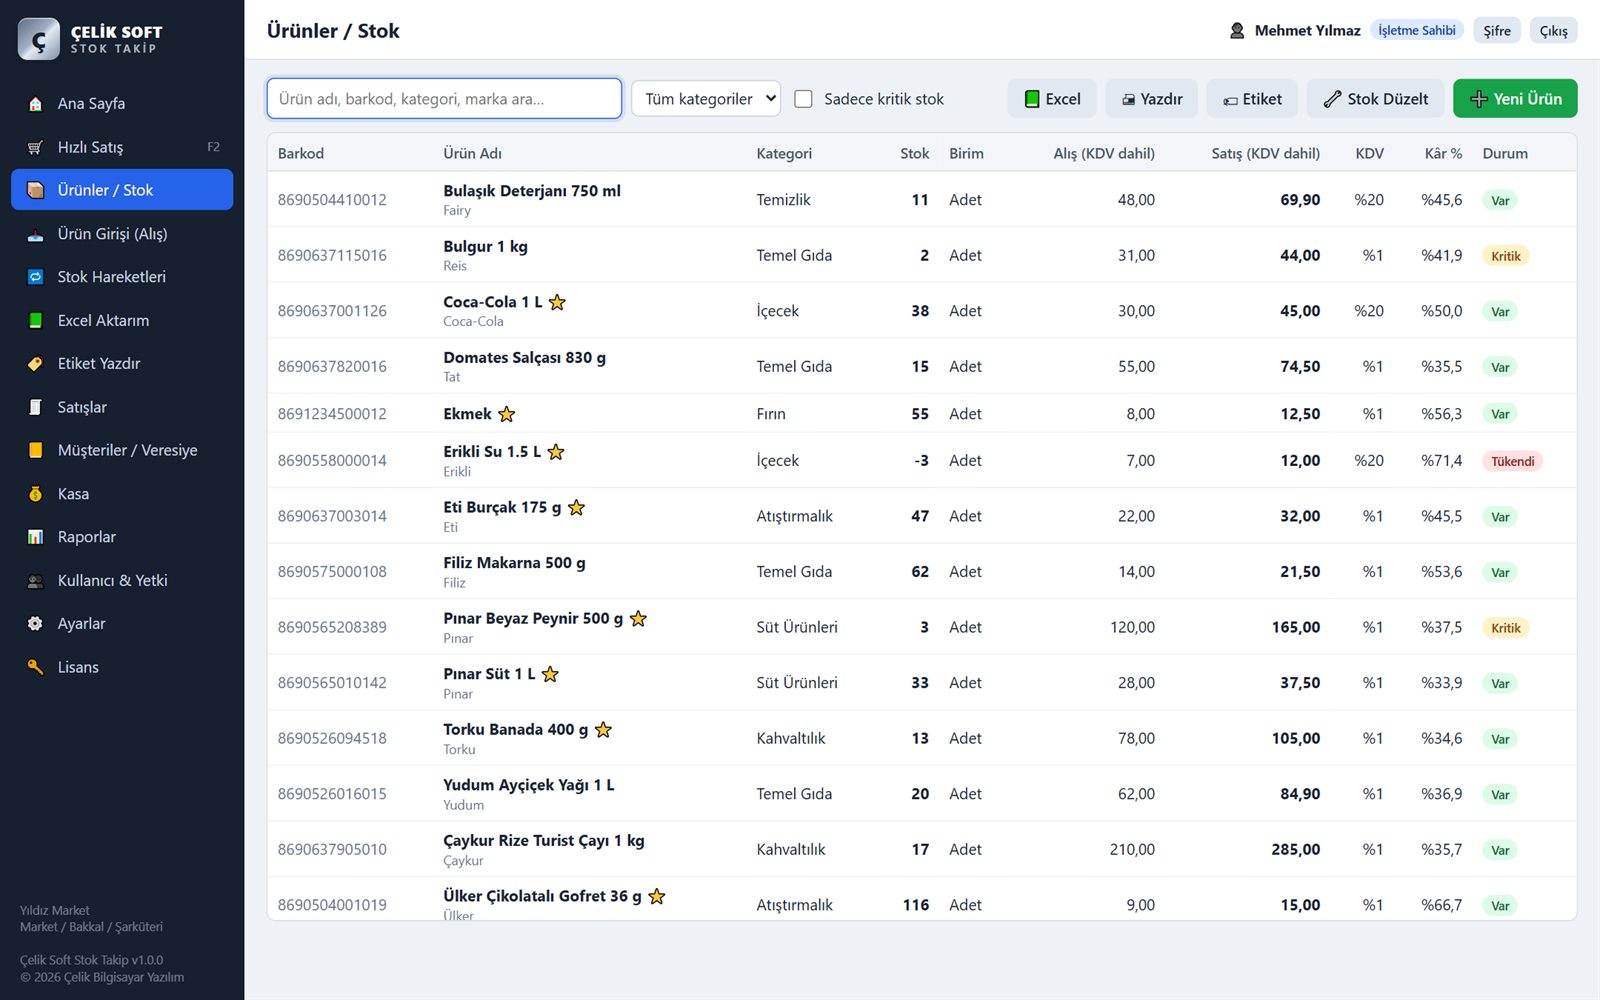Focus the product search input field
Viewport: 1600px width, 1000px height.
[444, 99]
